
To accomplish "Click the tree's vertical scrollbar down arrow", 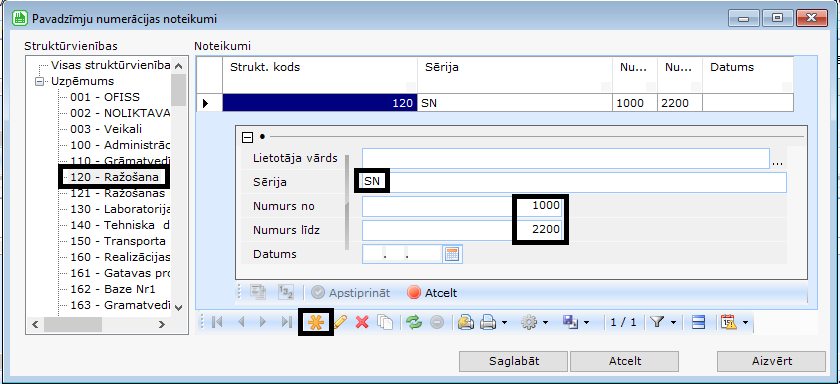I will pos(178,307).
